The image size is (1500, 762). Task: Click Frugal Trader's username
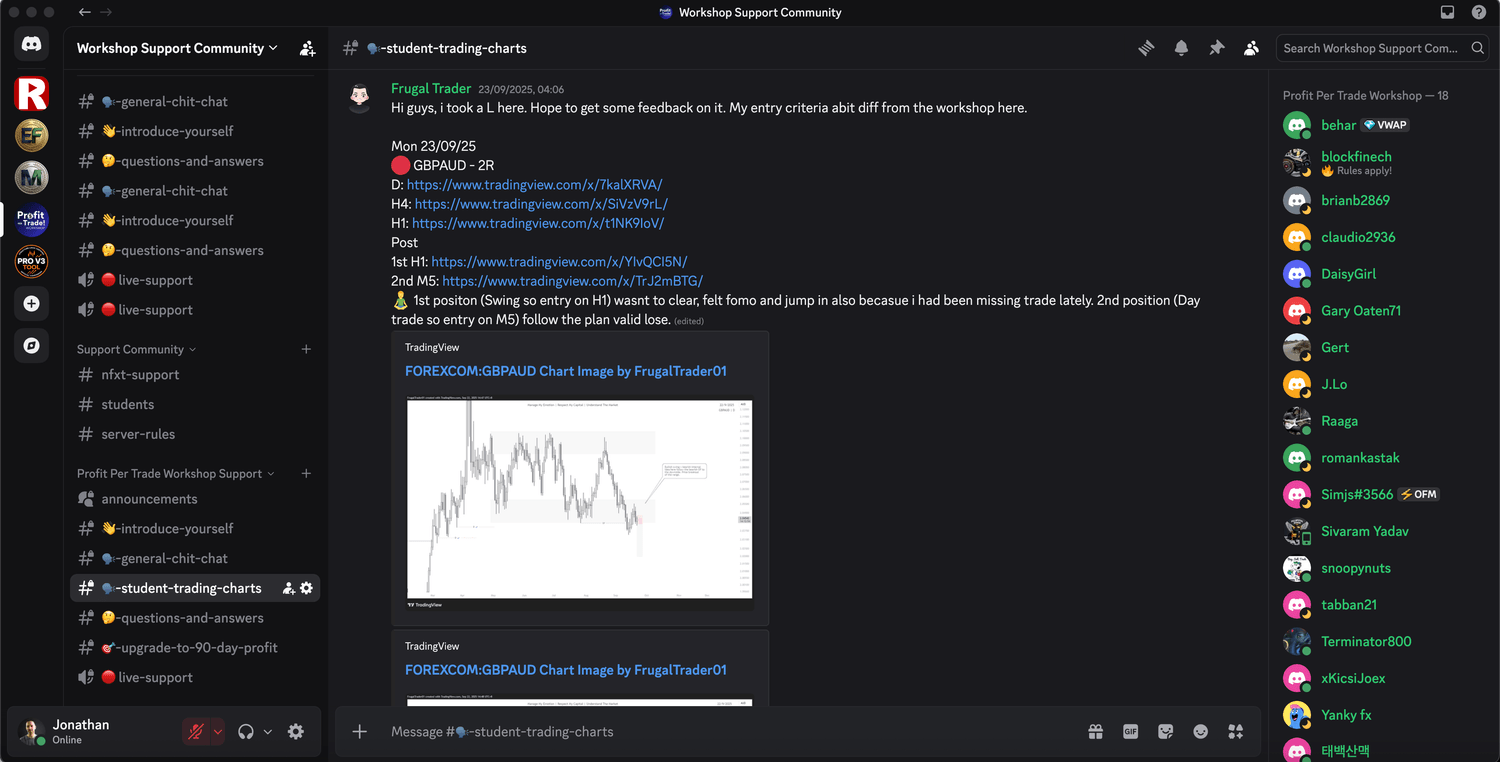pyautogui.click(x=431, y=88)
